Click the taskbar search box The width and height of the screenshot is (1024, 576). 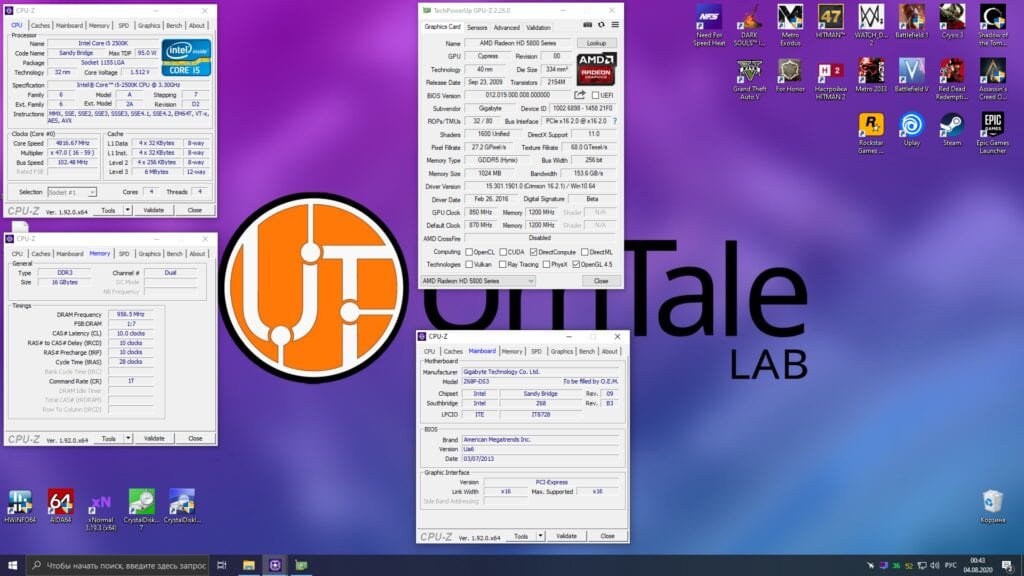pos(118,566)
